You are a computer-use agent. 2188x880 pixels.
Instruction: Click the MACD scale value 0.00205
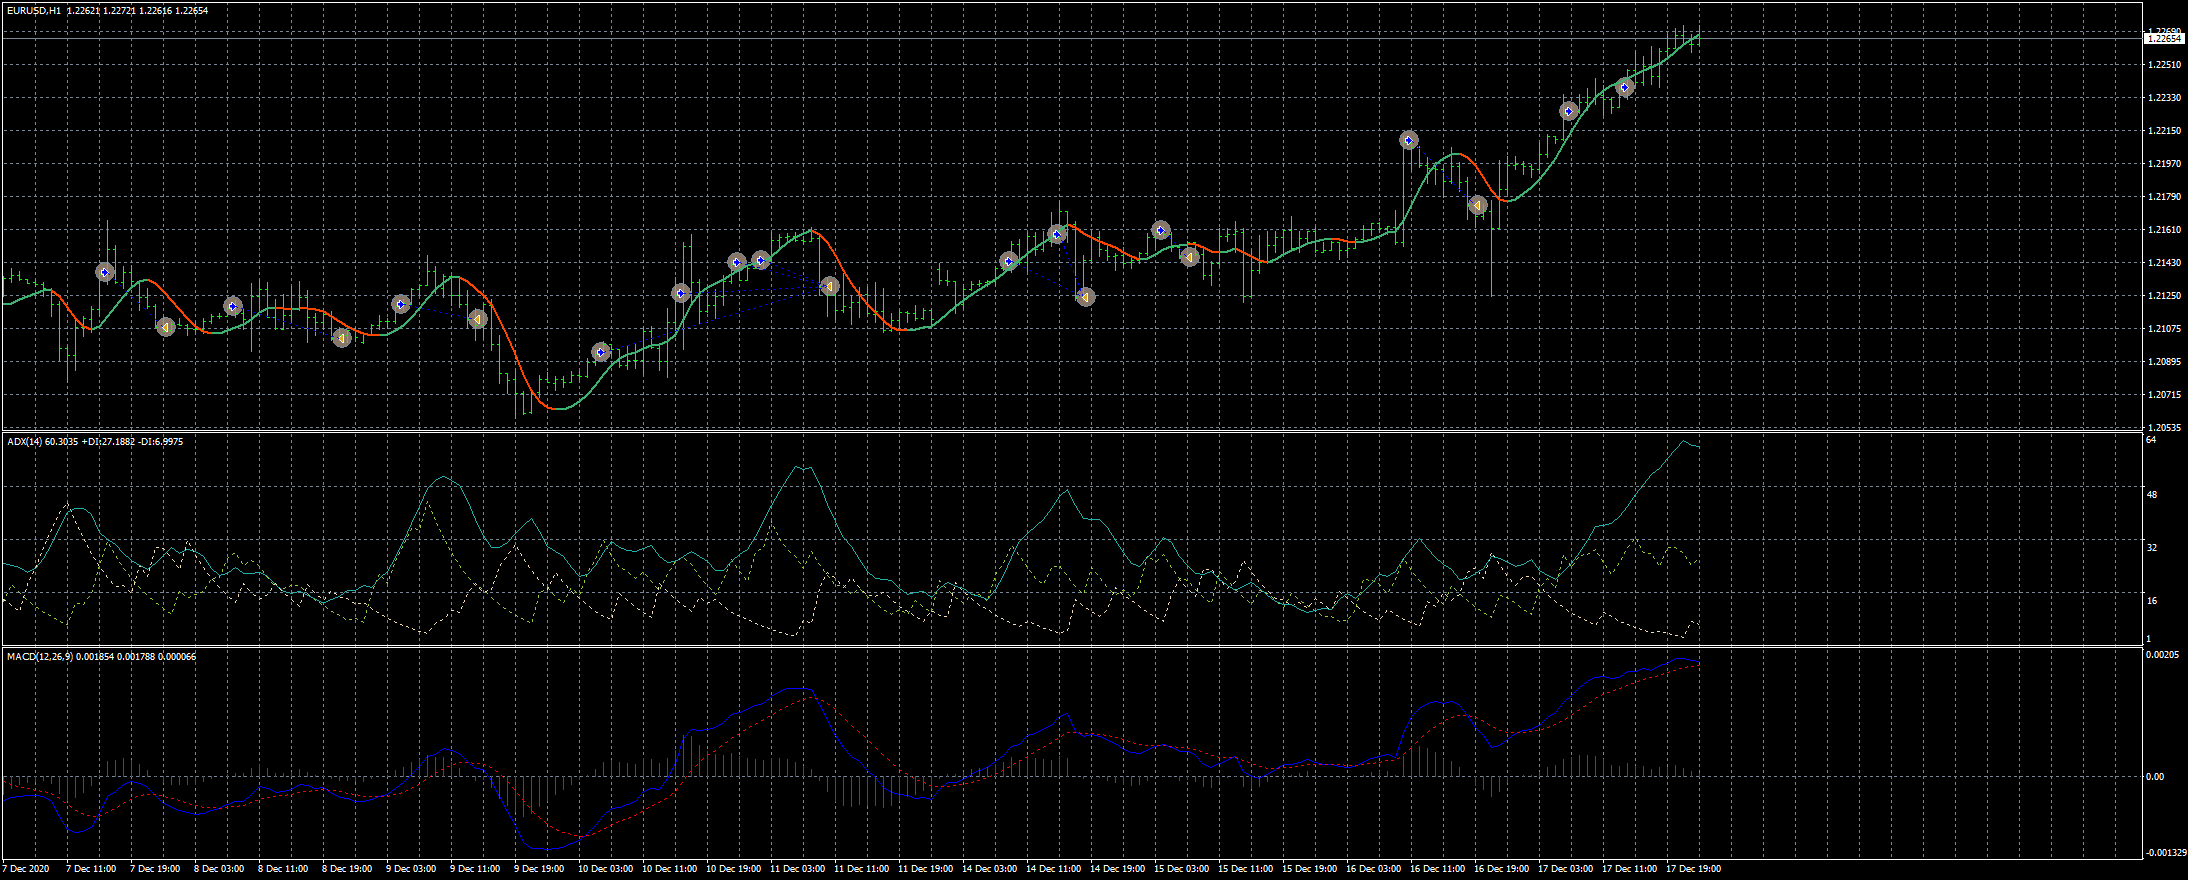2164,655
